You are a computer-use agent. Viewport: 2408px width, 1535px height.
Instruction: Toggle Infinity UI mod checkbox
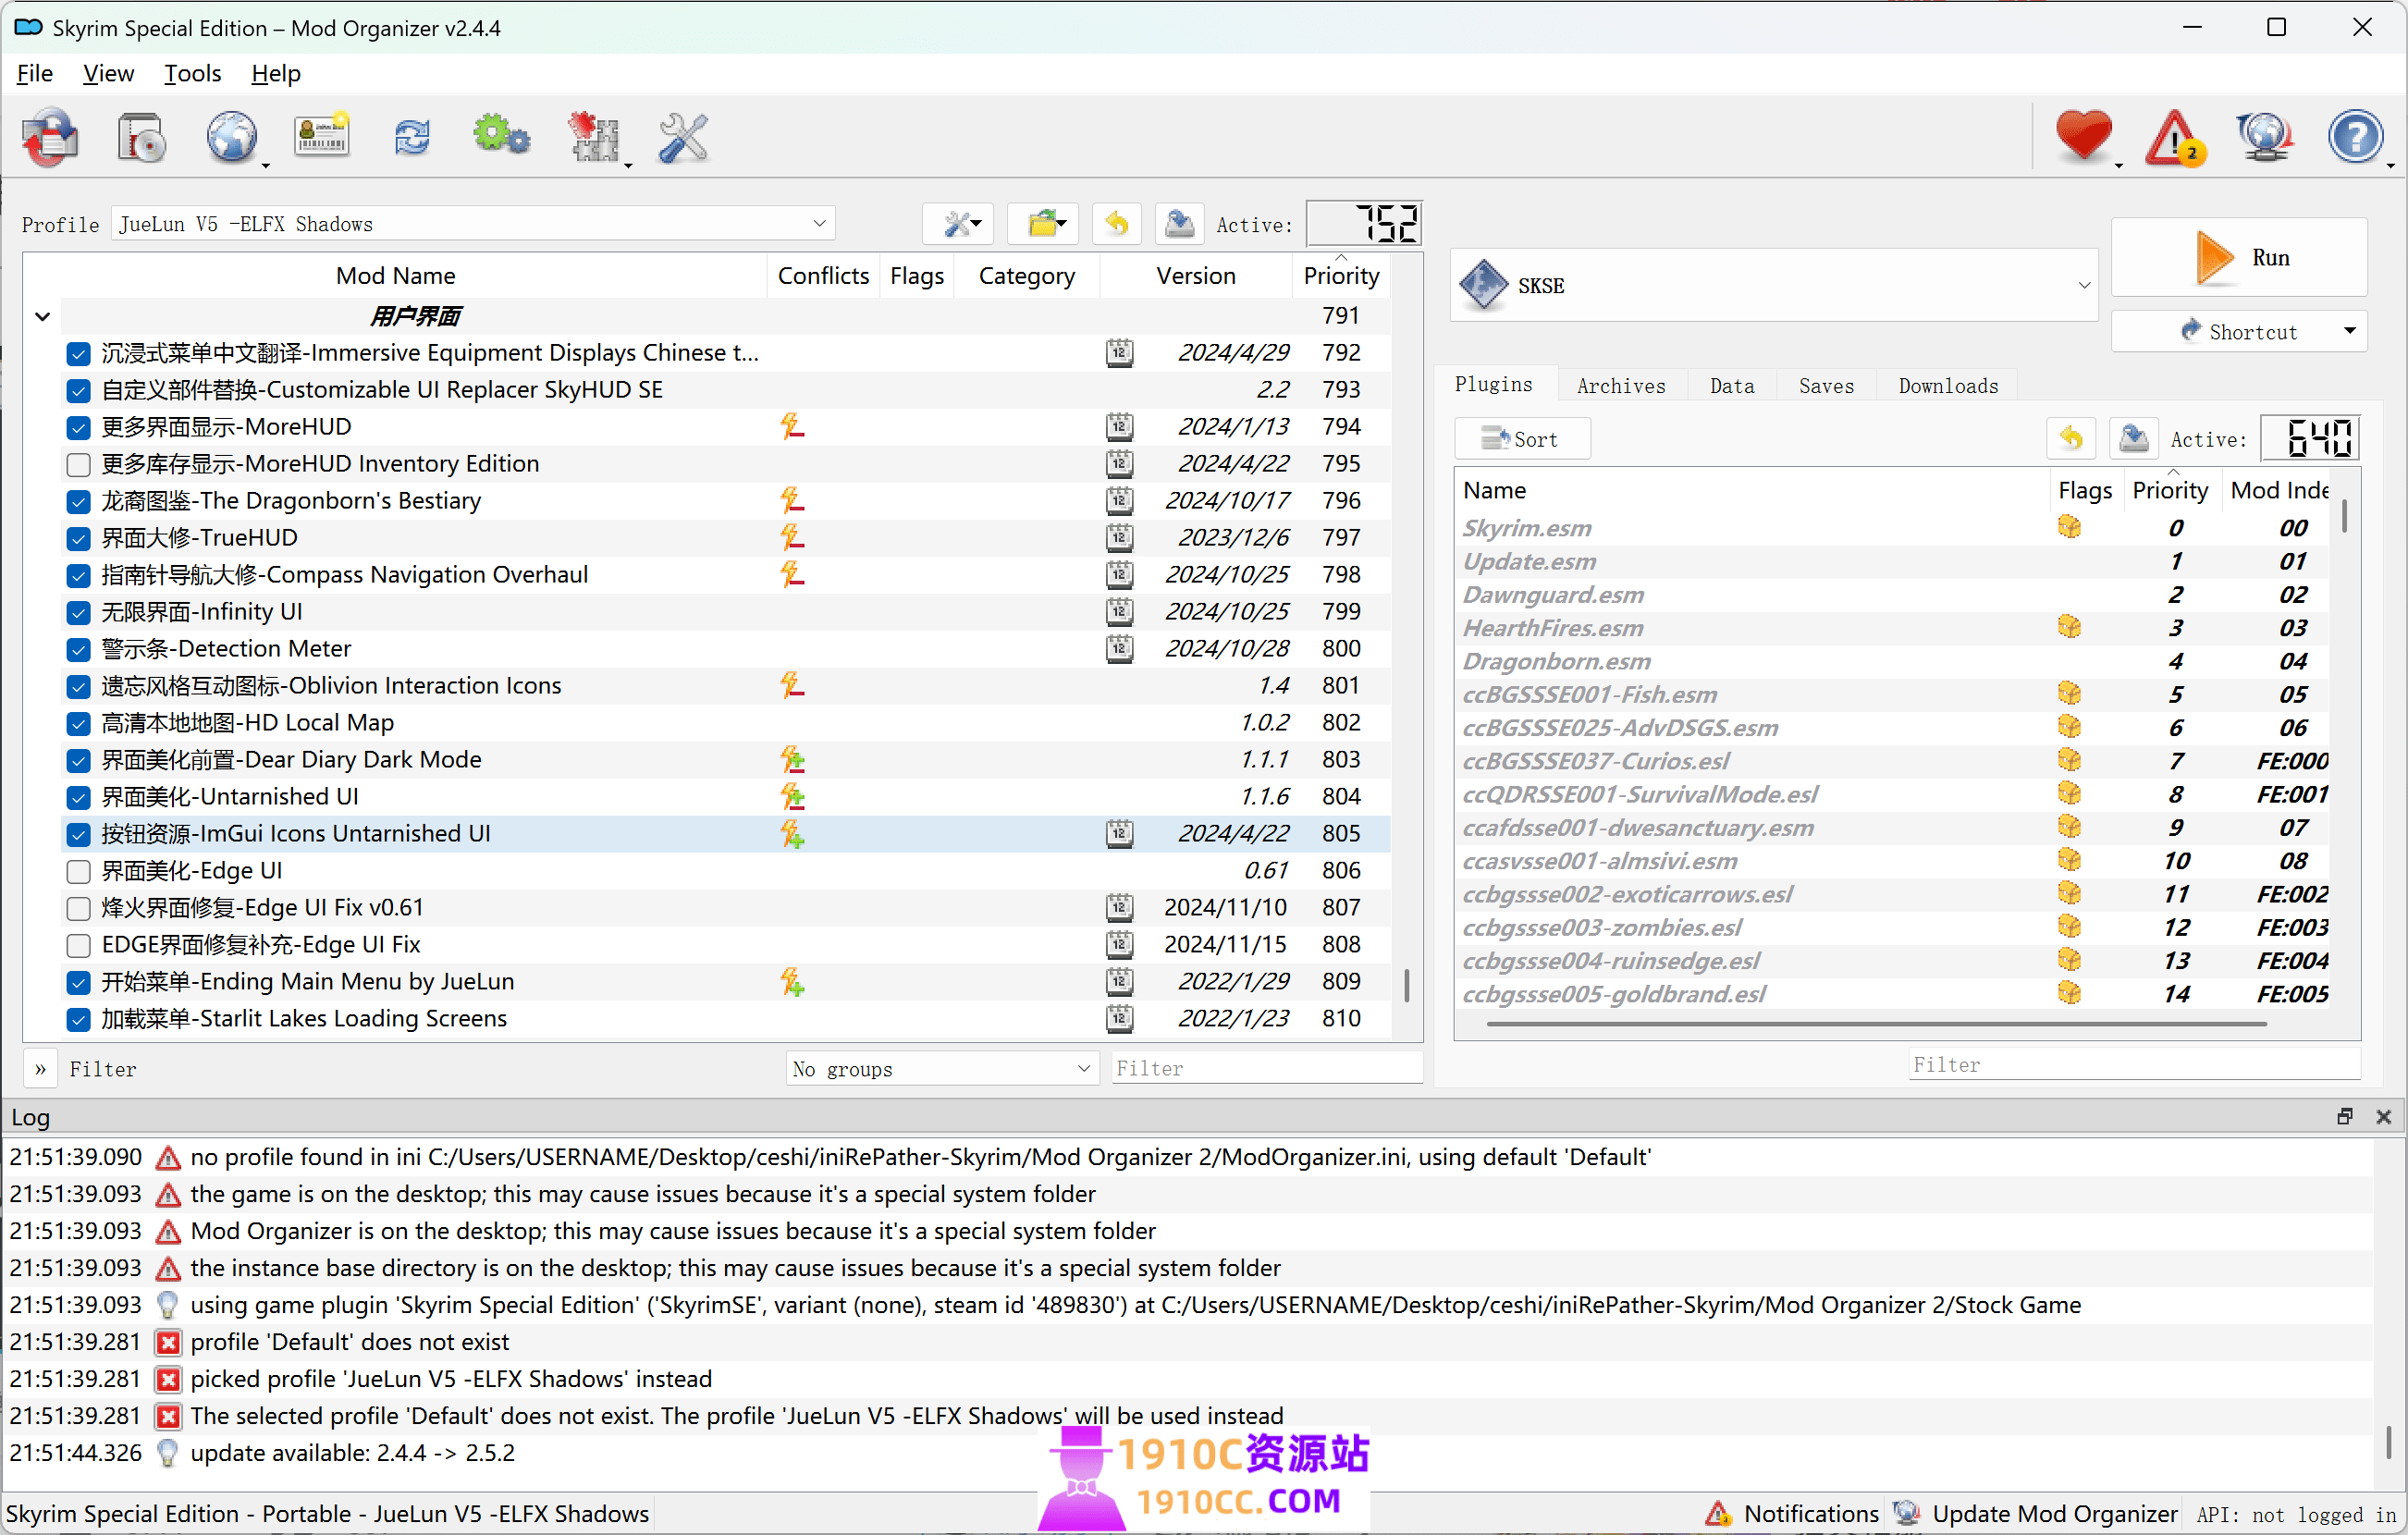pyautogui.click(x=78, y=613)
